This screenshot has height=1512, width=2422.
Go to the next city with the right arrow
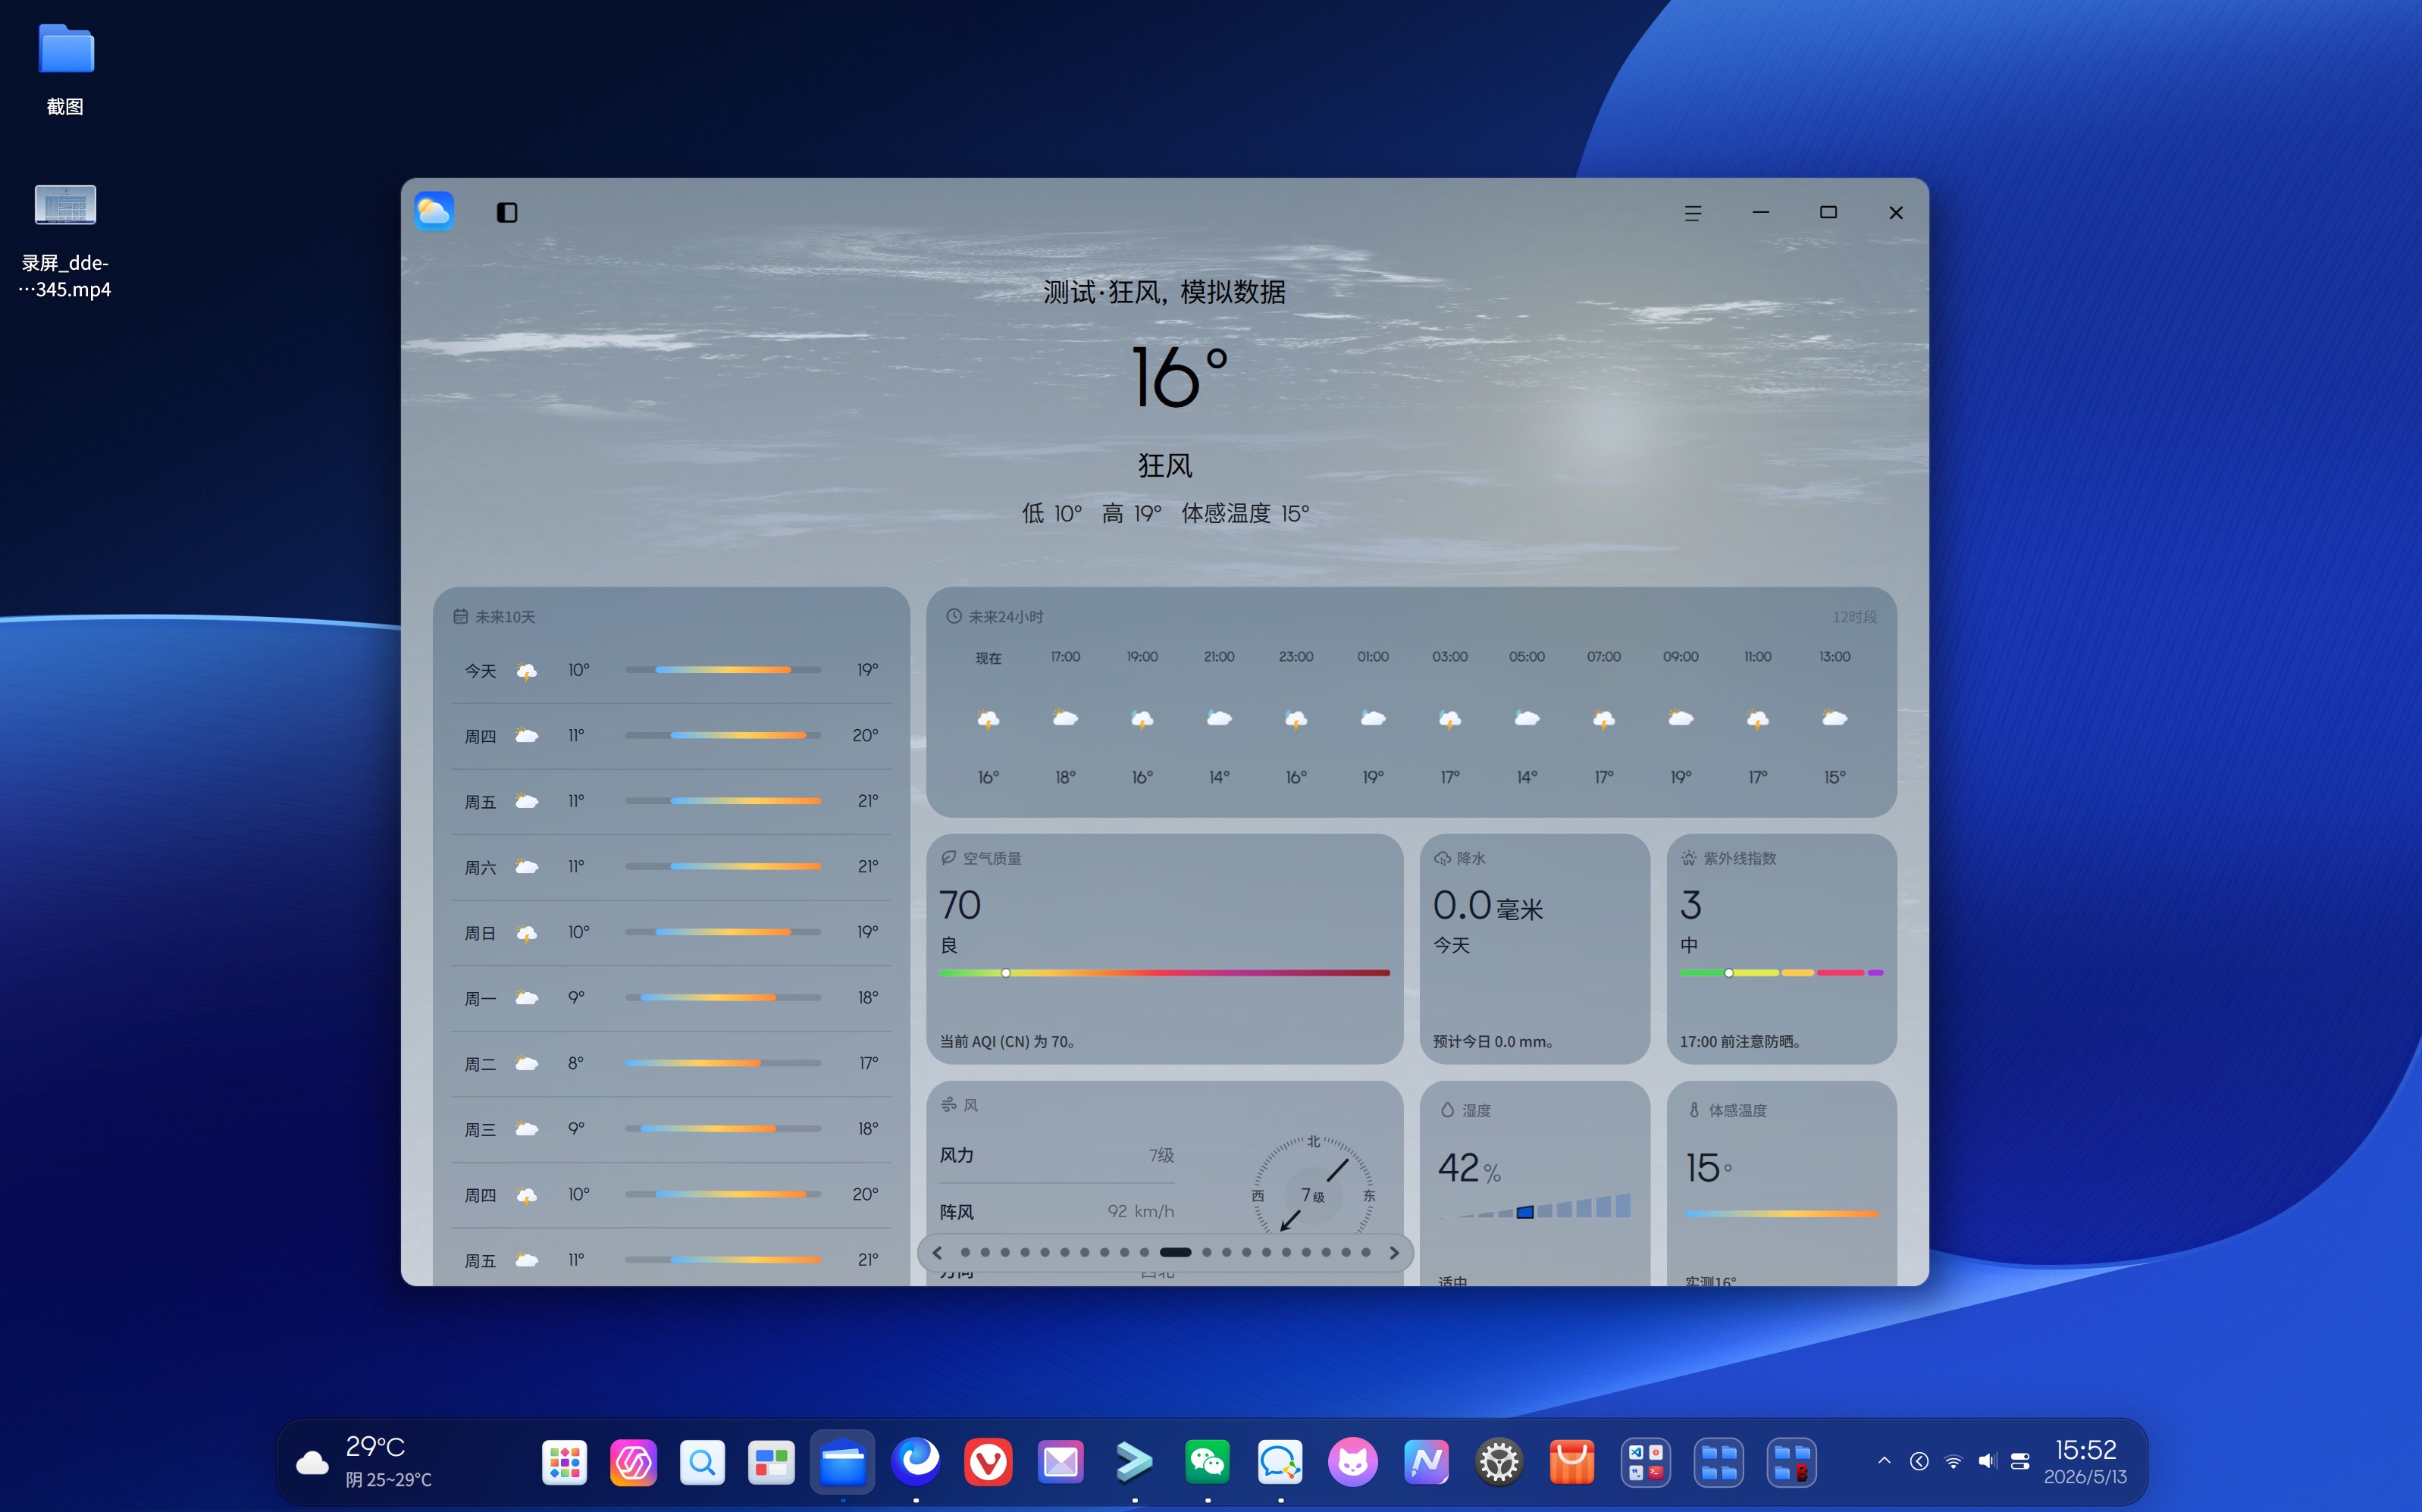pyautogui.click(x=1394, y=1252)
